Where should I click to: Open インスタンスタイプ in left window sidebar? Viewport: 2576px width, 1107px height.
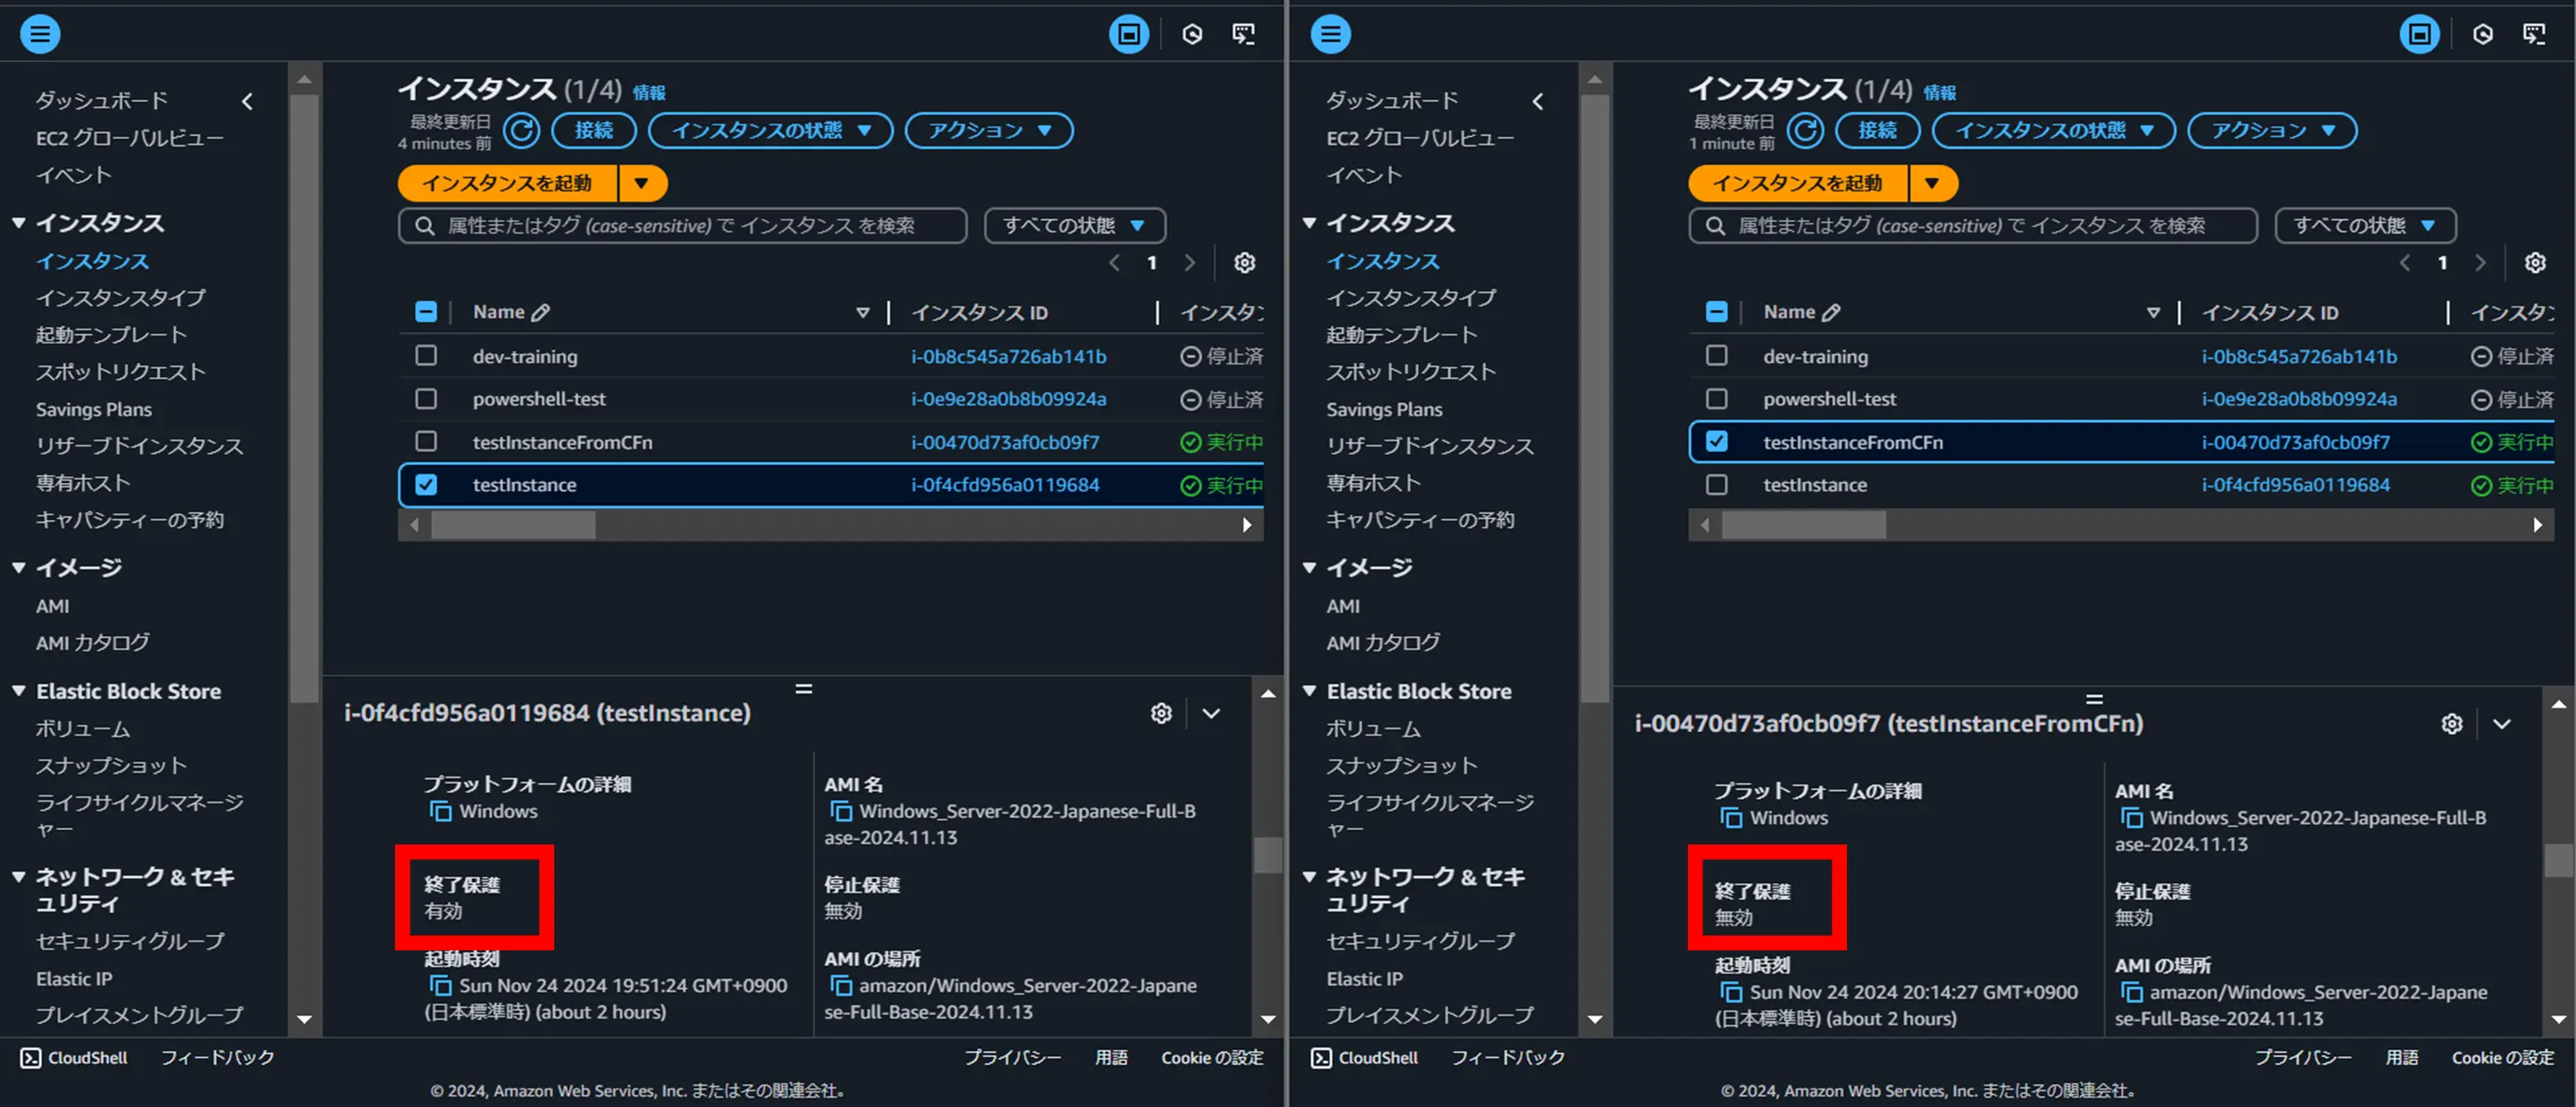(x=121, y=298)
